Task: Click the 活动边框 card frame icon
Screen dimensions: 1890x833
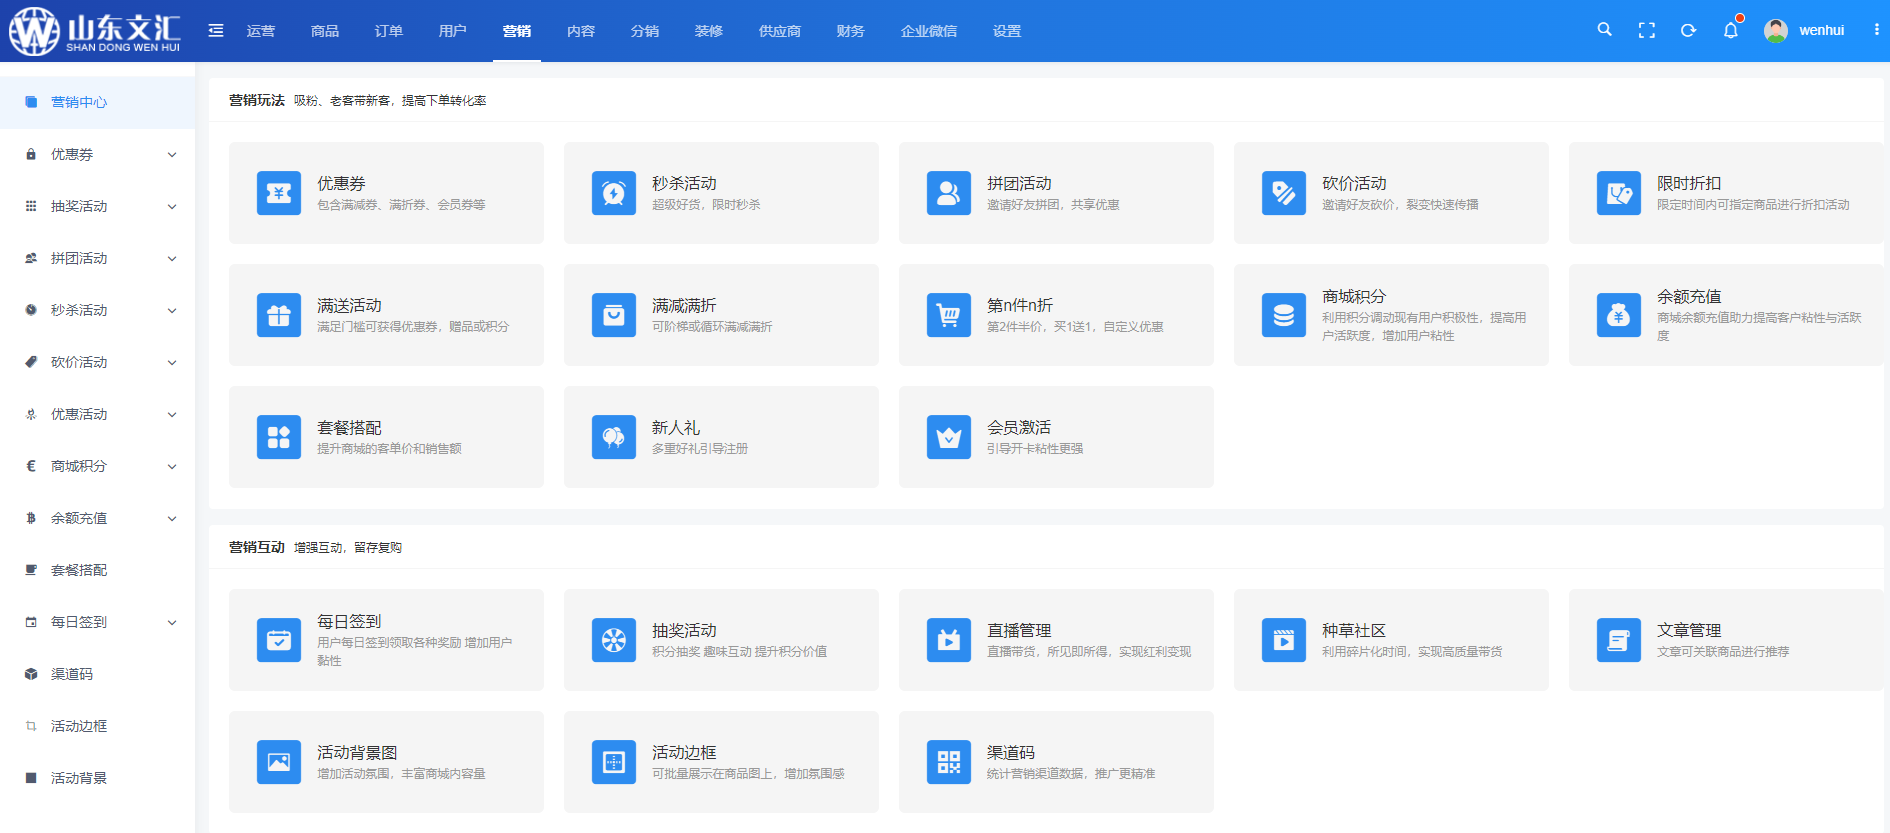Action: (614, 762)
